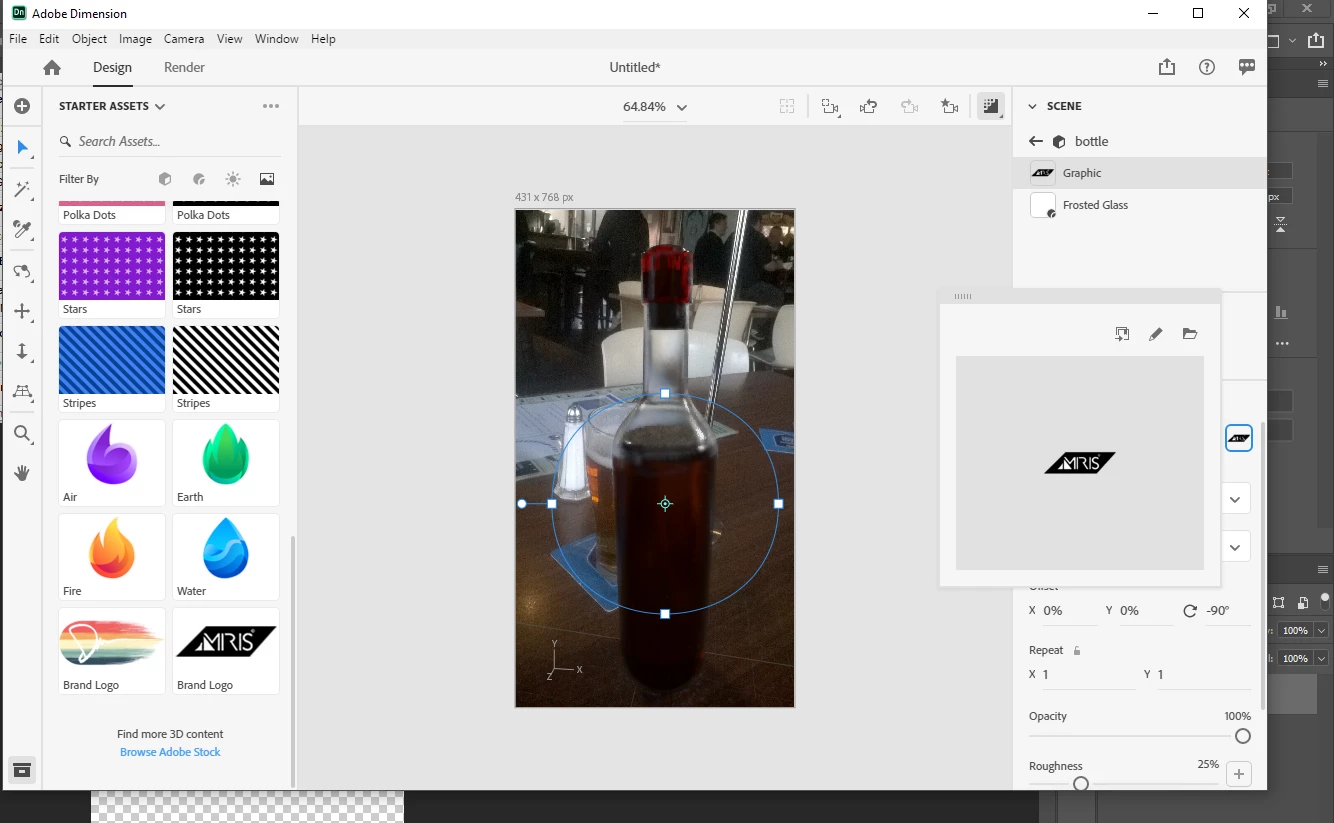Select the Dolly camera tool
This screenshot has width=1334, height=823.
coord(23,351)
